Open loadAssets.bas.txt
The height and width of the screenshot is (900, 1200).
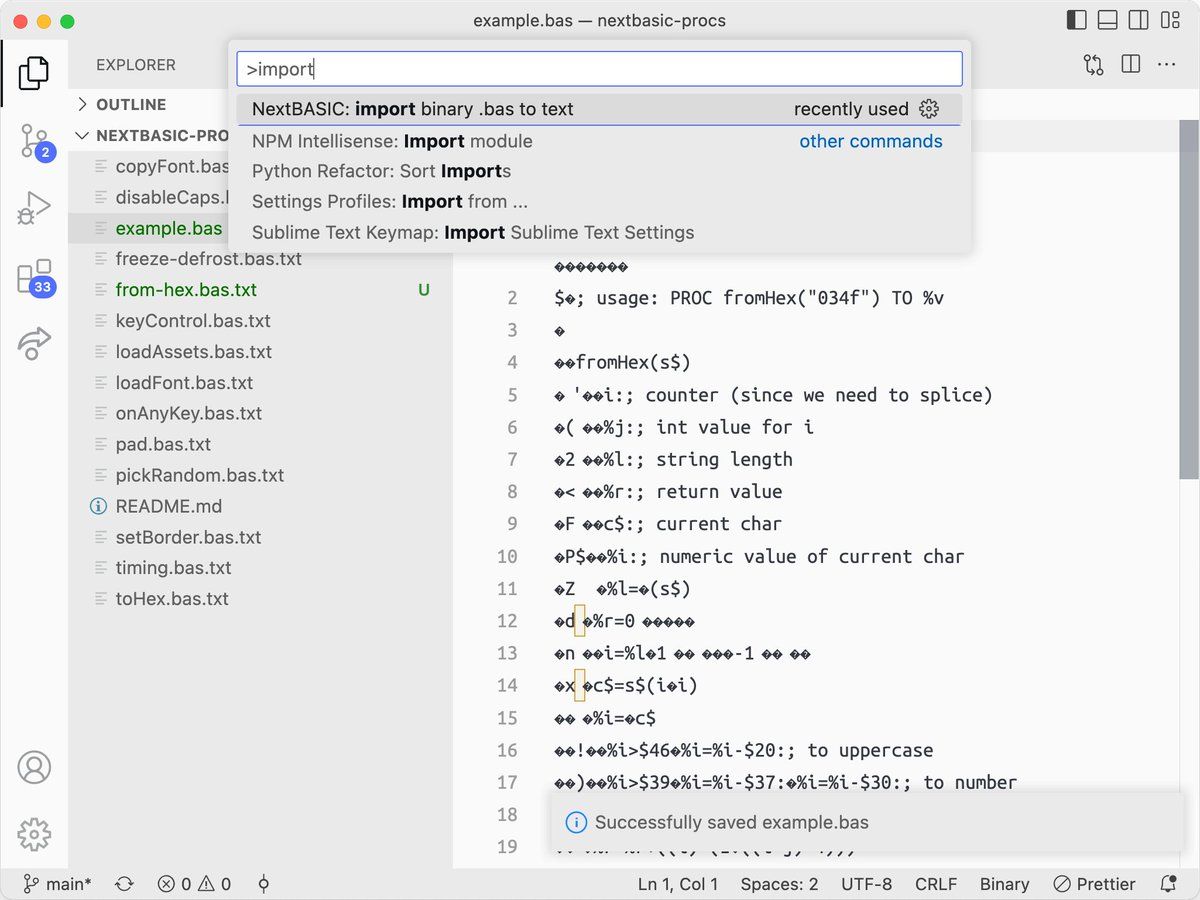click(x=194, y=352)
